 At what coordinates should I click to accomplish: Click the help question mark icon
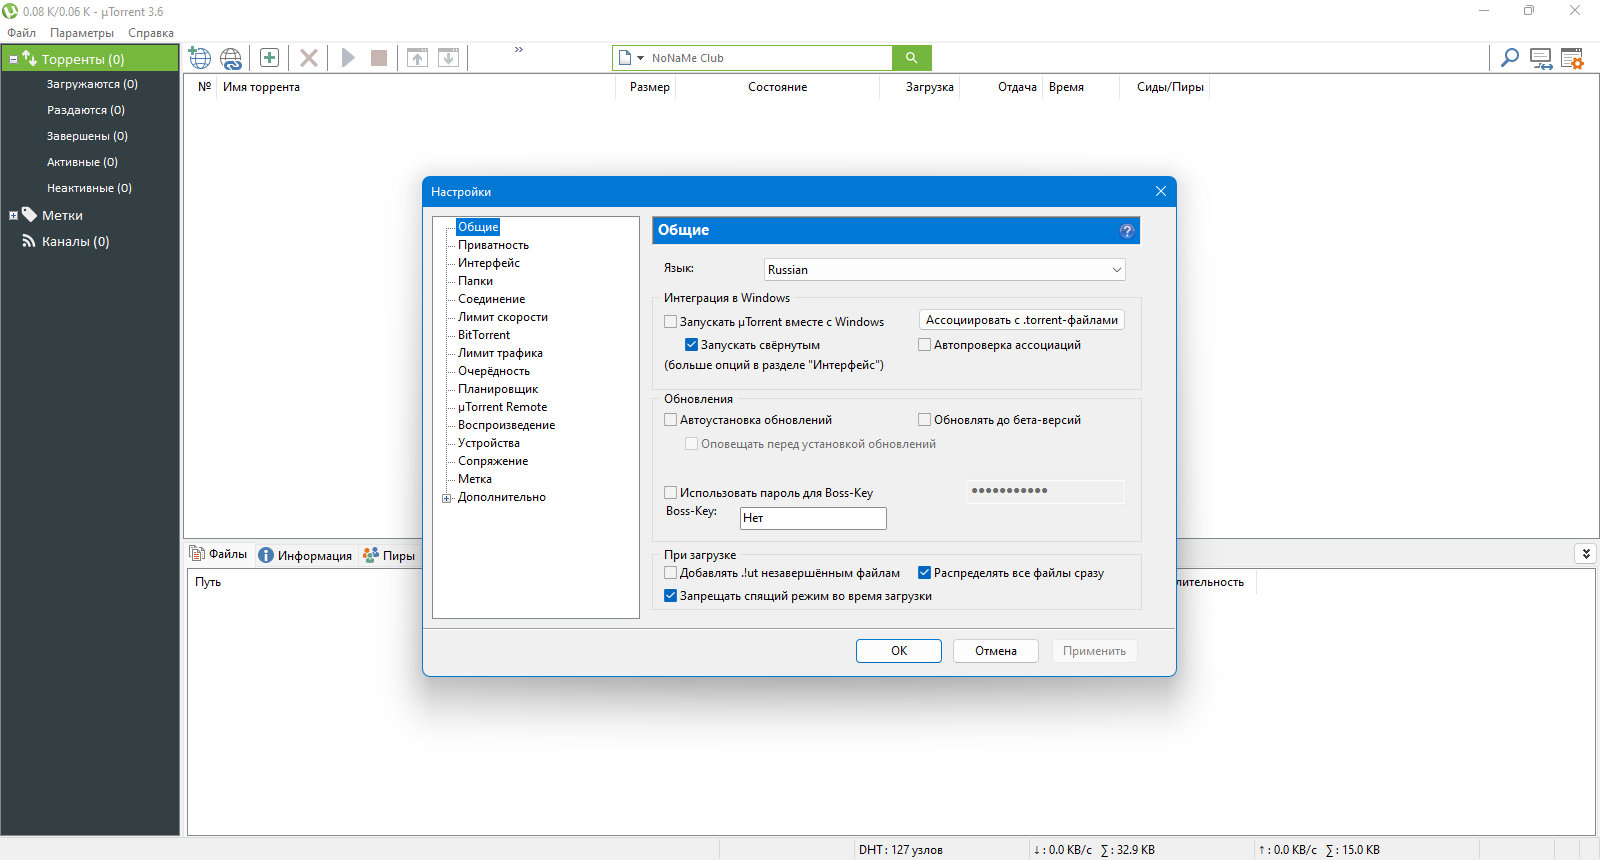click(x=1127, y=231)
